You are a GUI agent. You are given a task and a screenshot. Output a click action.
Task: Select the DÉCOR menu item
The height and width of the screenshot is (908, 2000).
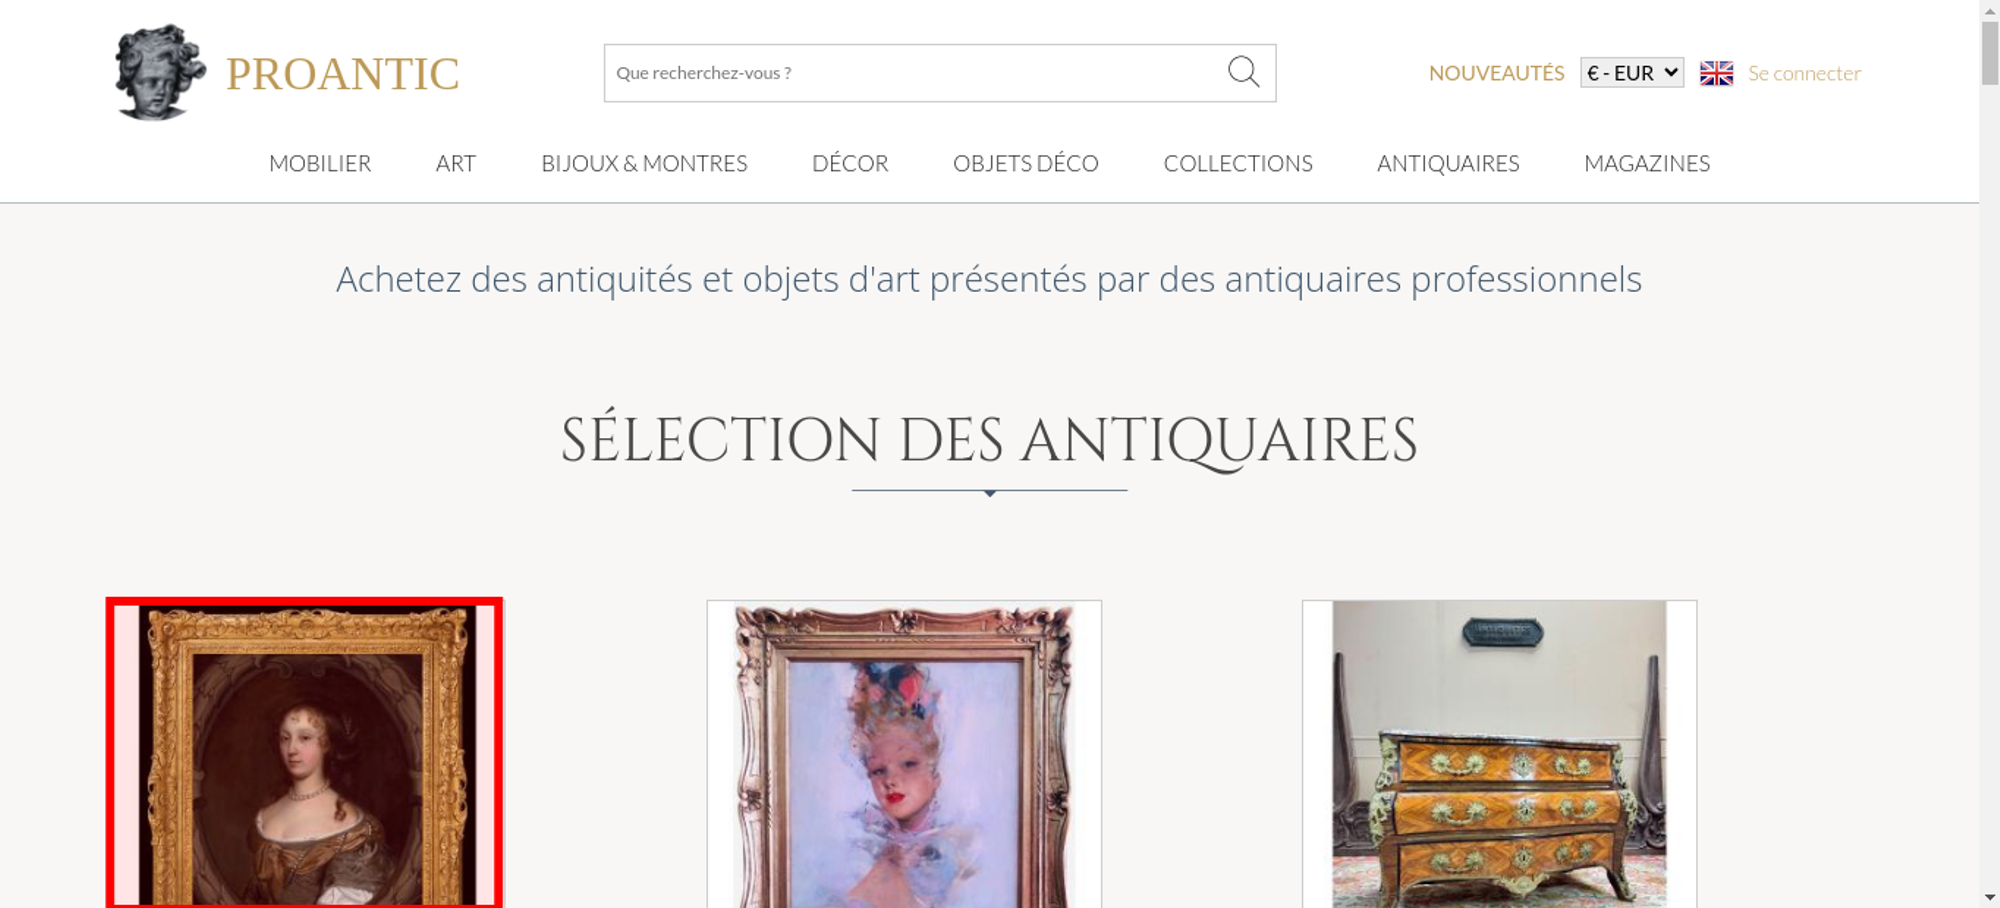[x=850, y=163]
